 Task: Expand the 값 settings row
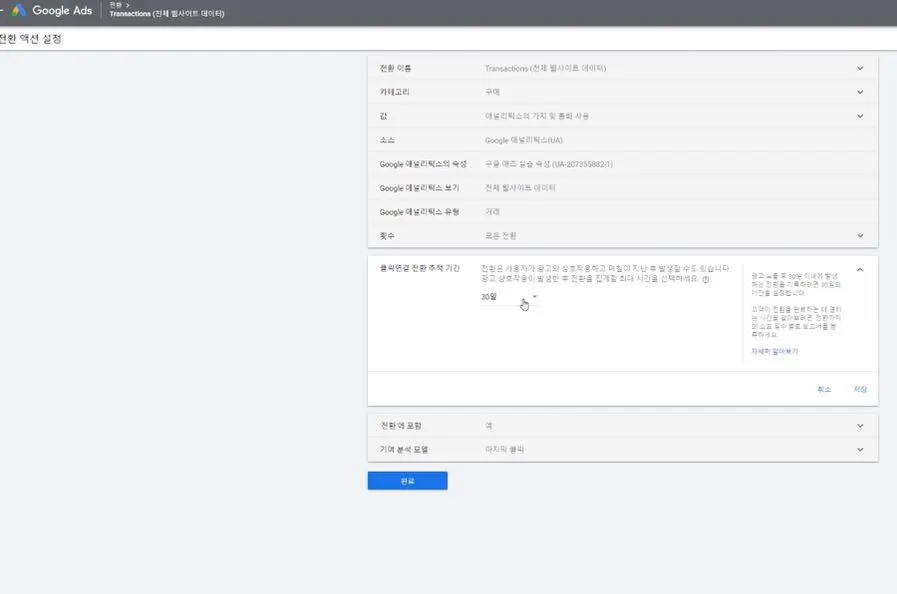click(x=858, y=115)
